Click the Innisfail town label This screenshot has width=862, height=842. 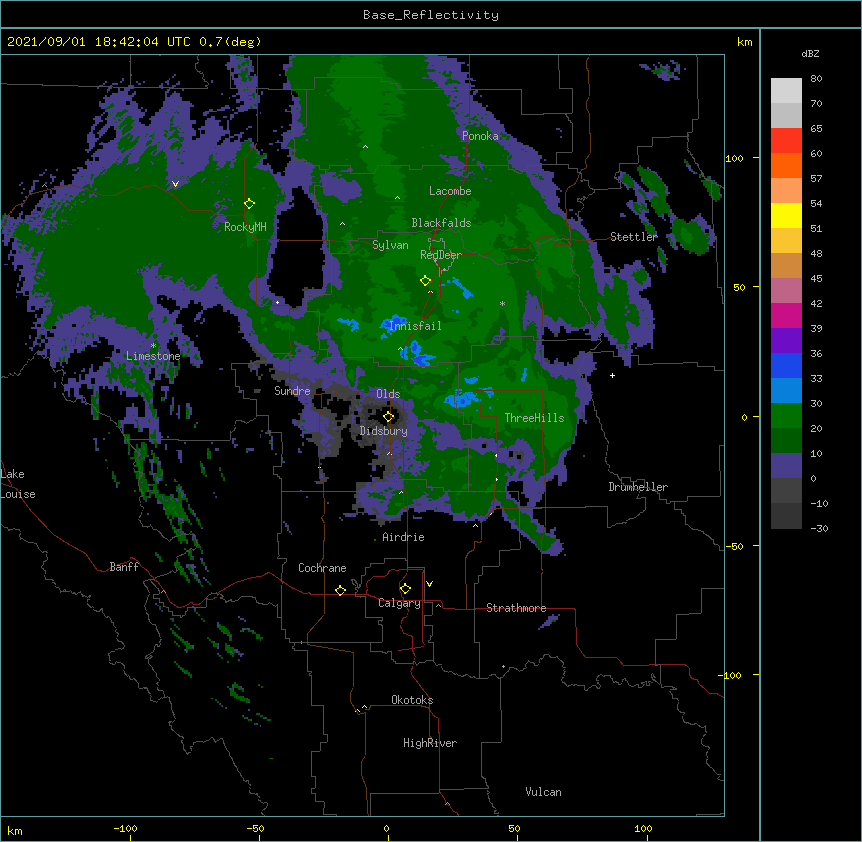pos(415,326)
